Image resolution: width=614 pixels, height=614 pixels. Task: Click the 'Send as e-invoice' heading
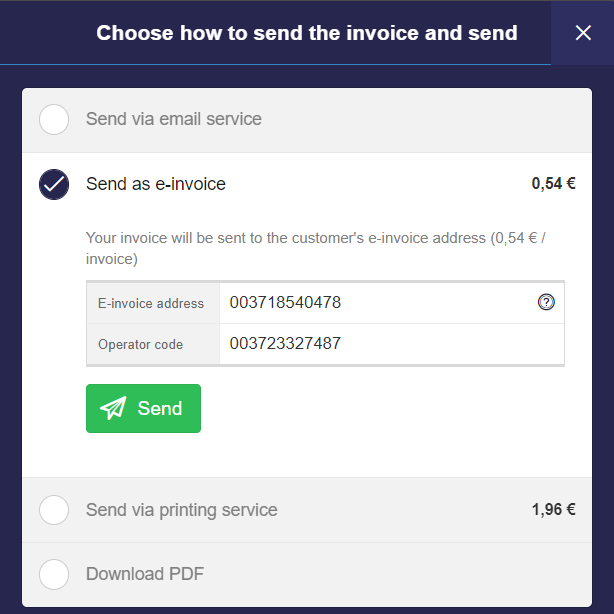(x=156, y=184)
